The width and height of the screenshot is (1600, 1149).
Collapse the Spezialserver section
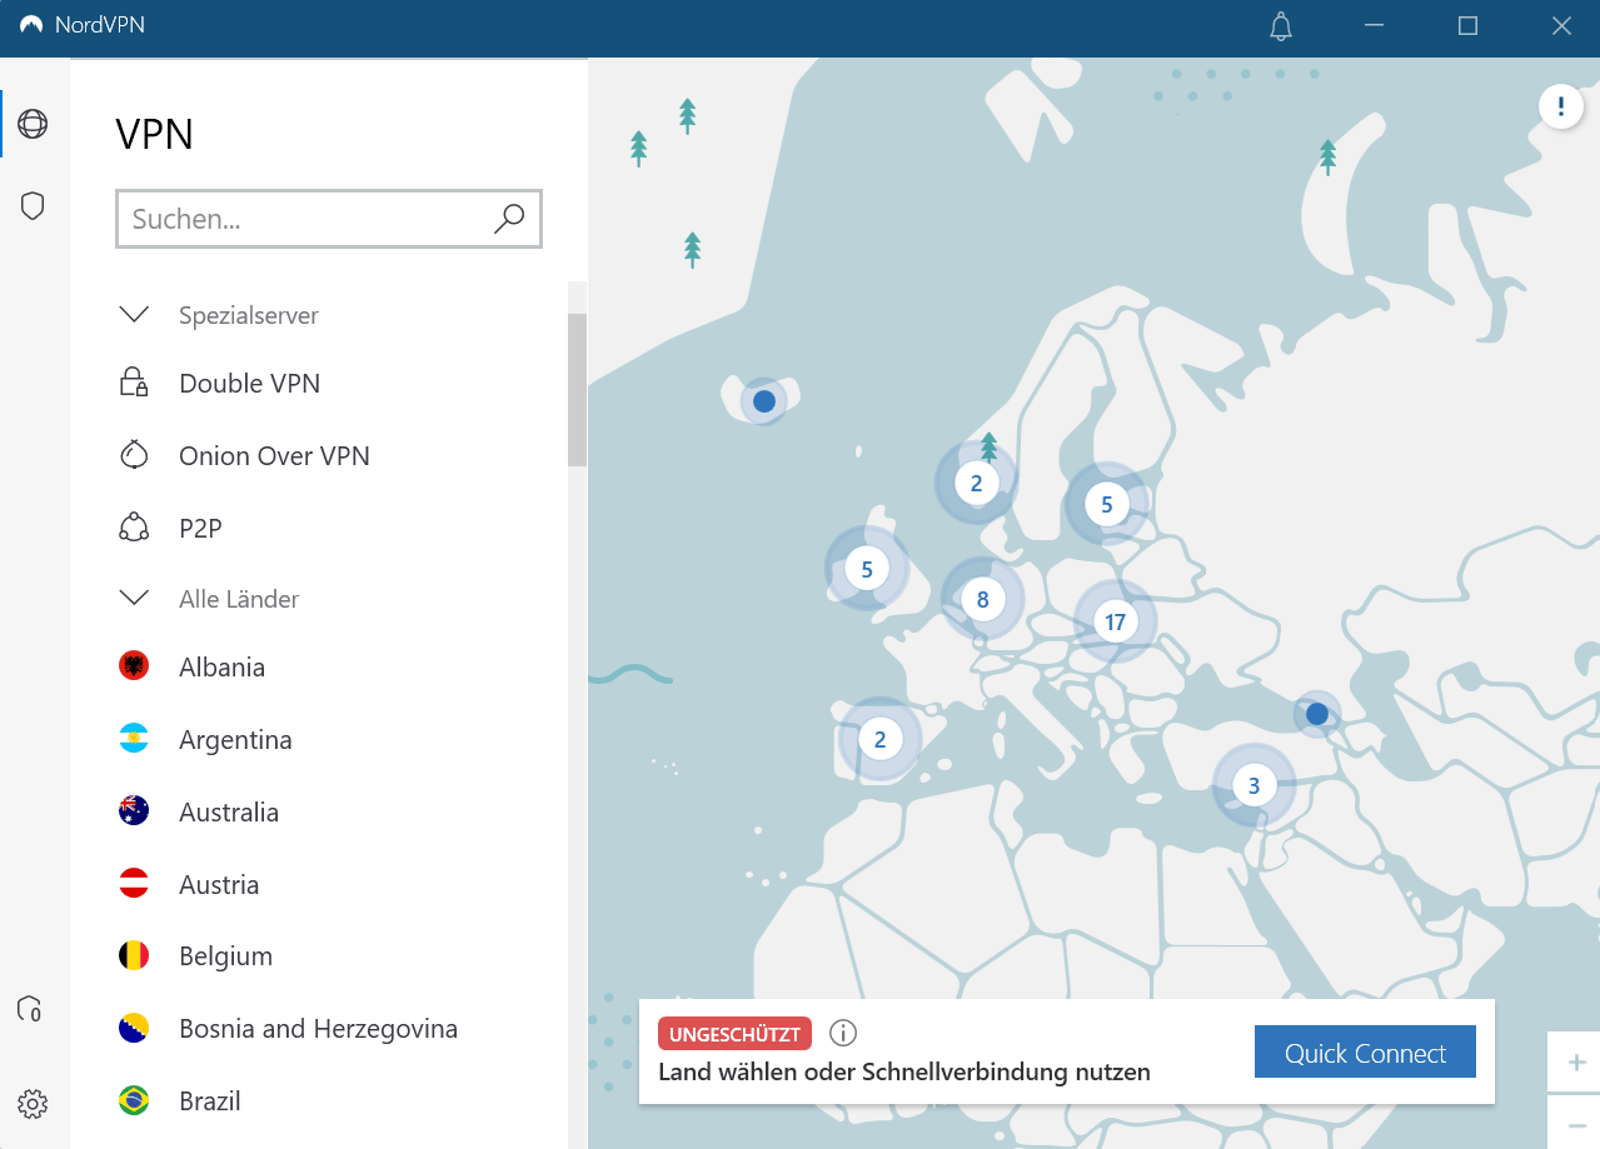coord(133,315)
